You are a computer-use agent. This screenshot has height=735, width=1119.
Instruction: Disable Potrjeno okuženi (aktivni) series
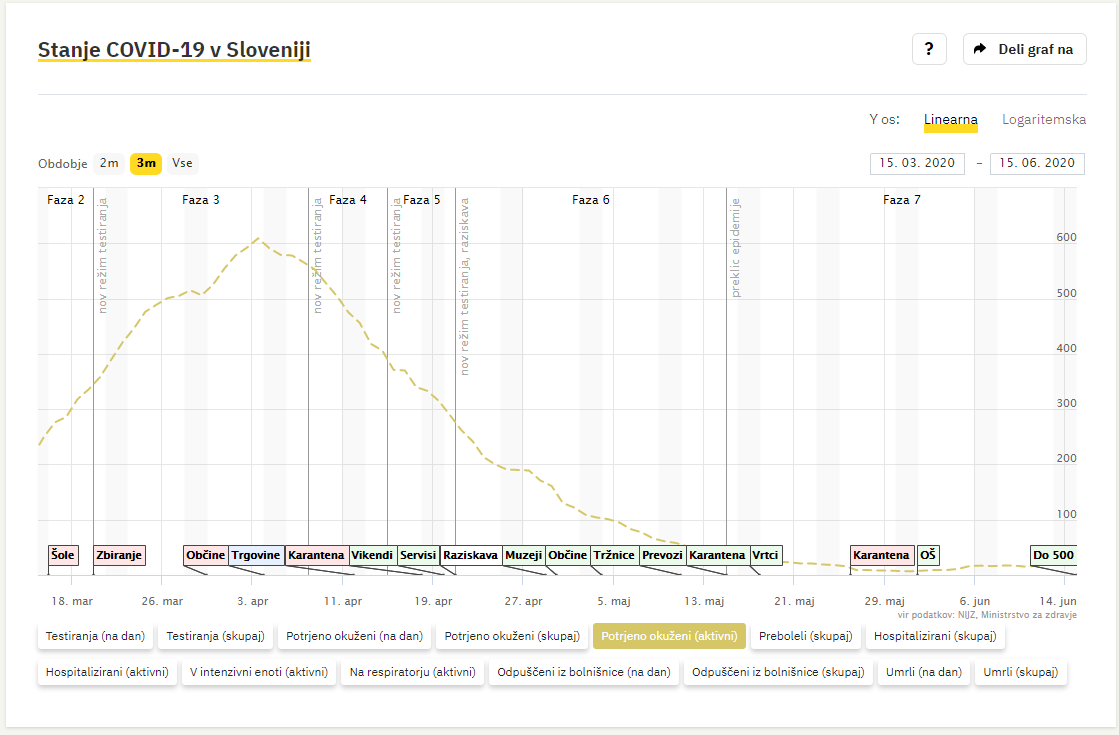[669, 636]
